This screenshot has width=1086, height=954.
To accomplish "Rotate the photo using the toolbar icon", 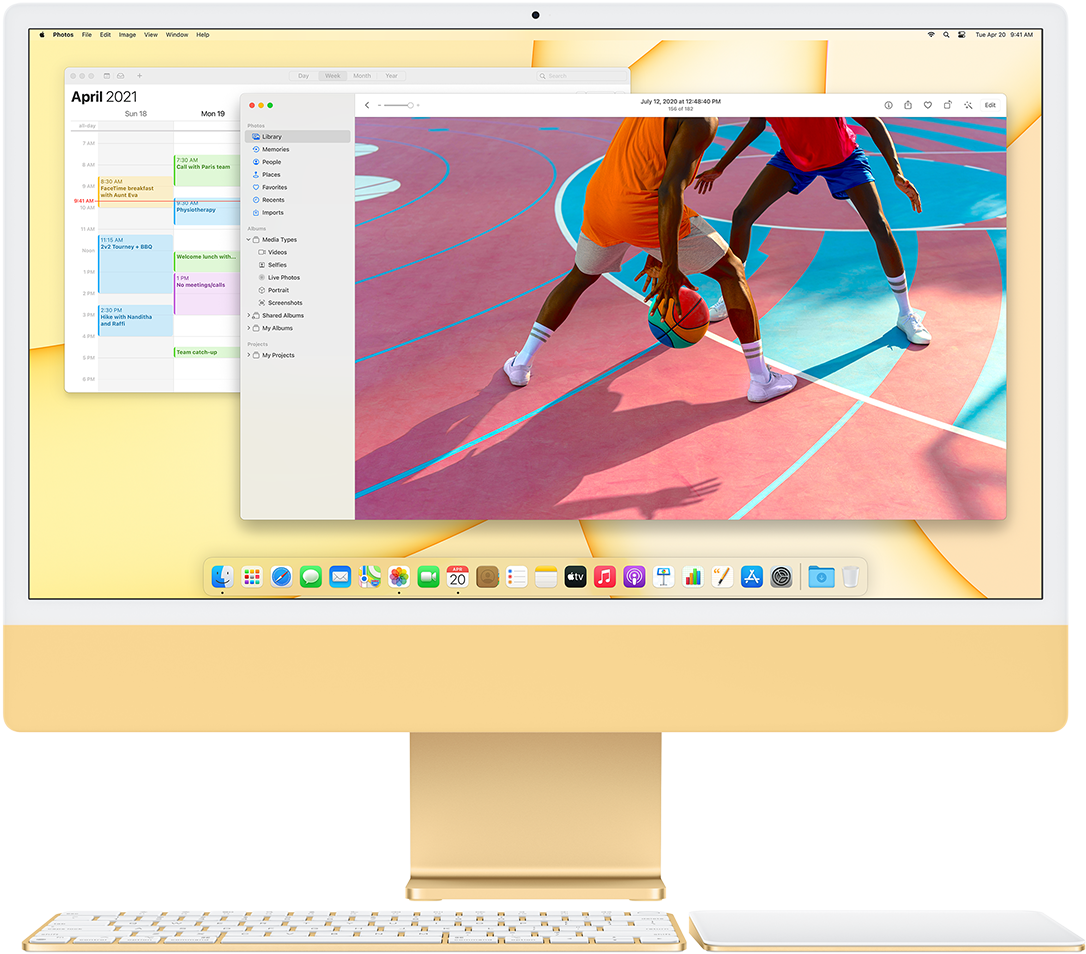I will tap(948, 105).
